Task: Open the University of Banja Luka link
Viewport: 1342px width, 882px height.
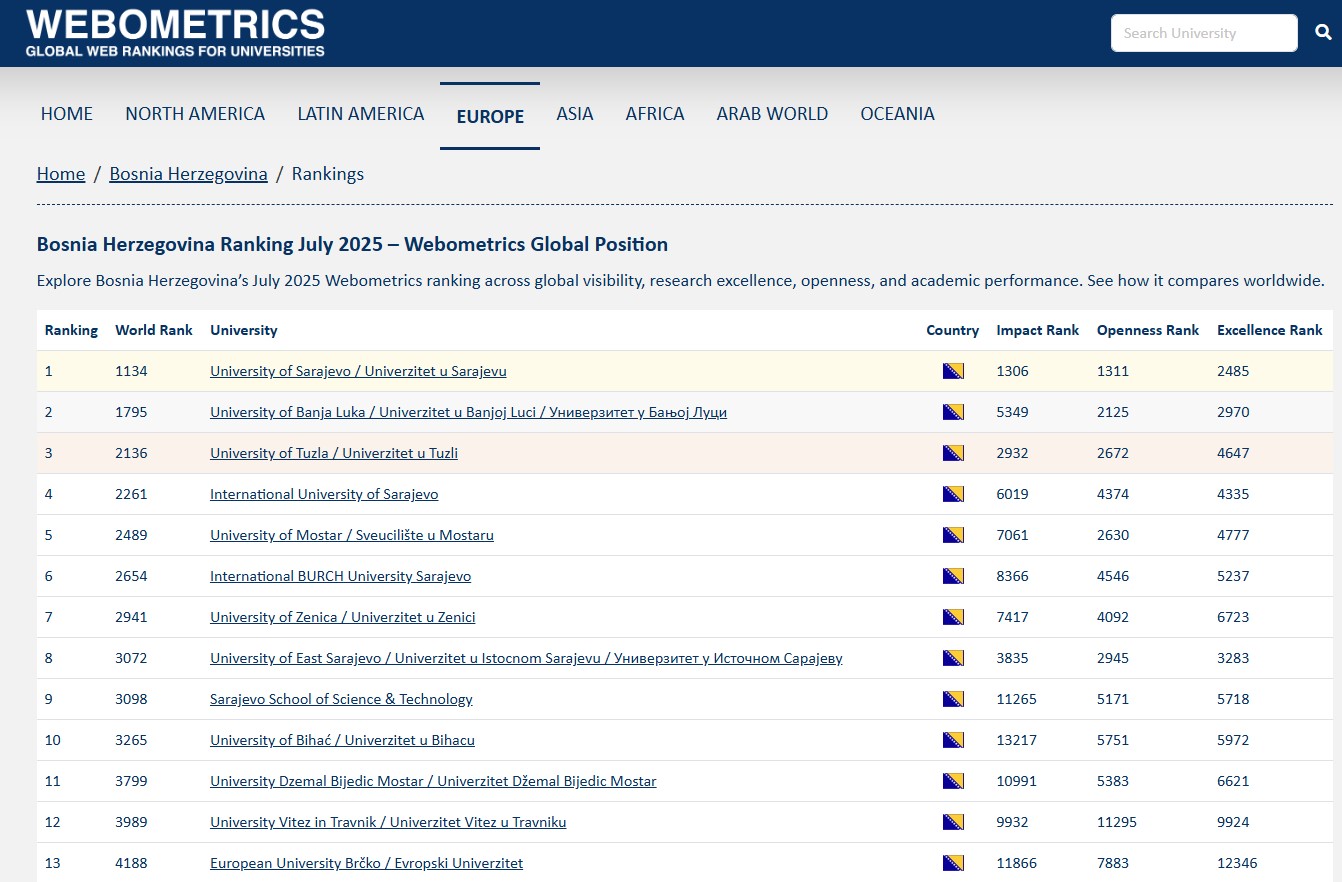Action: tap(467, 411)
